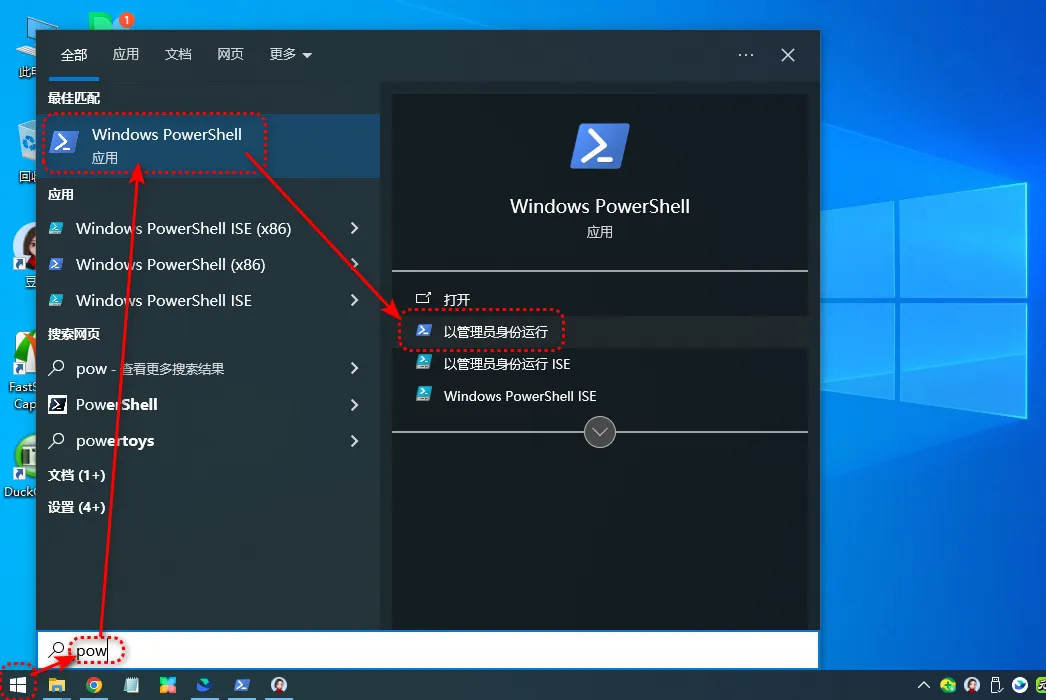Screen dimensions: 1046x700
Task: Click Windows PowerShell ISE (x86) icon
Action: pyautogui.click(x=56, y=228)
